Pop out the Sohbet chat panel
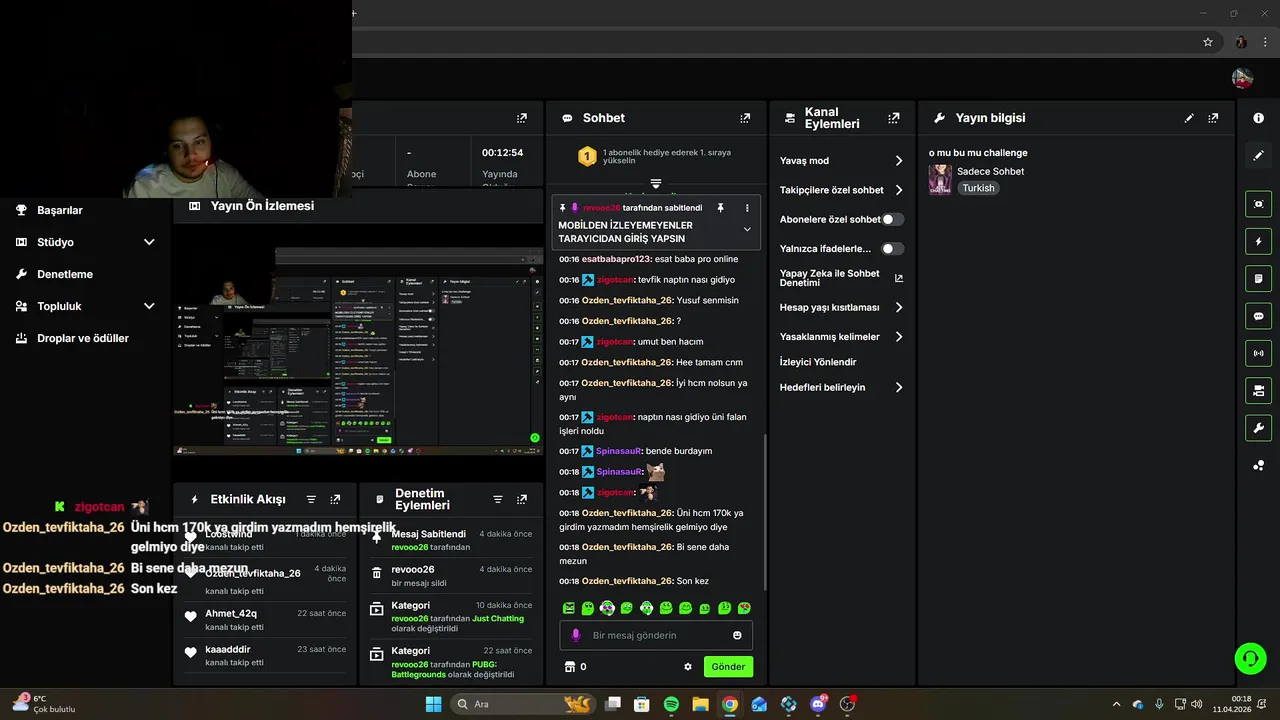Viewport: 1280px width, 720px height. (x=745, y=118)
